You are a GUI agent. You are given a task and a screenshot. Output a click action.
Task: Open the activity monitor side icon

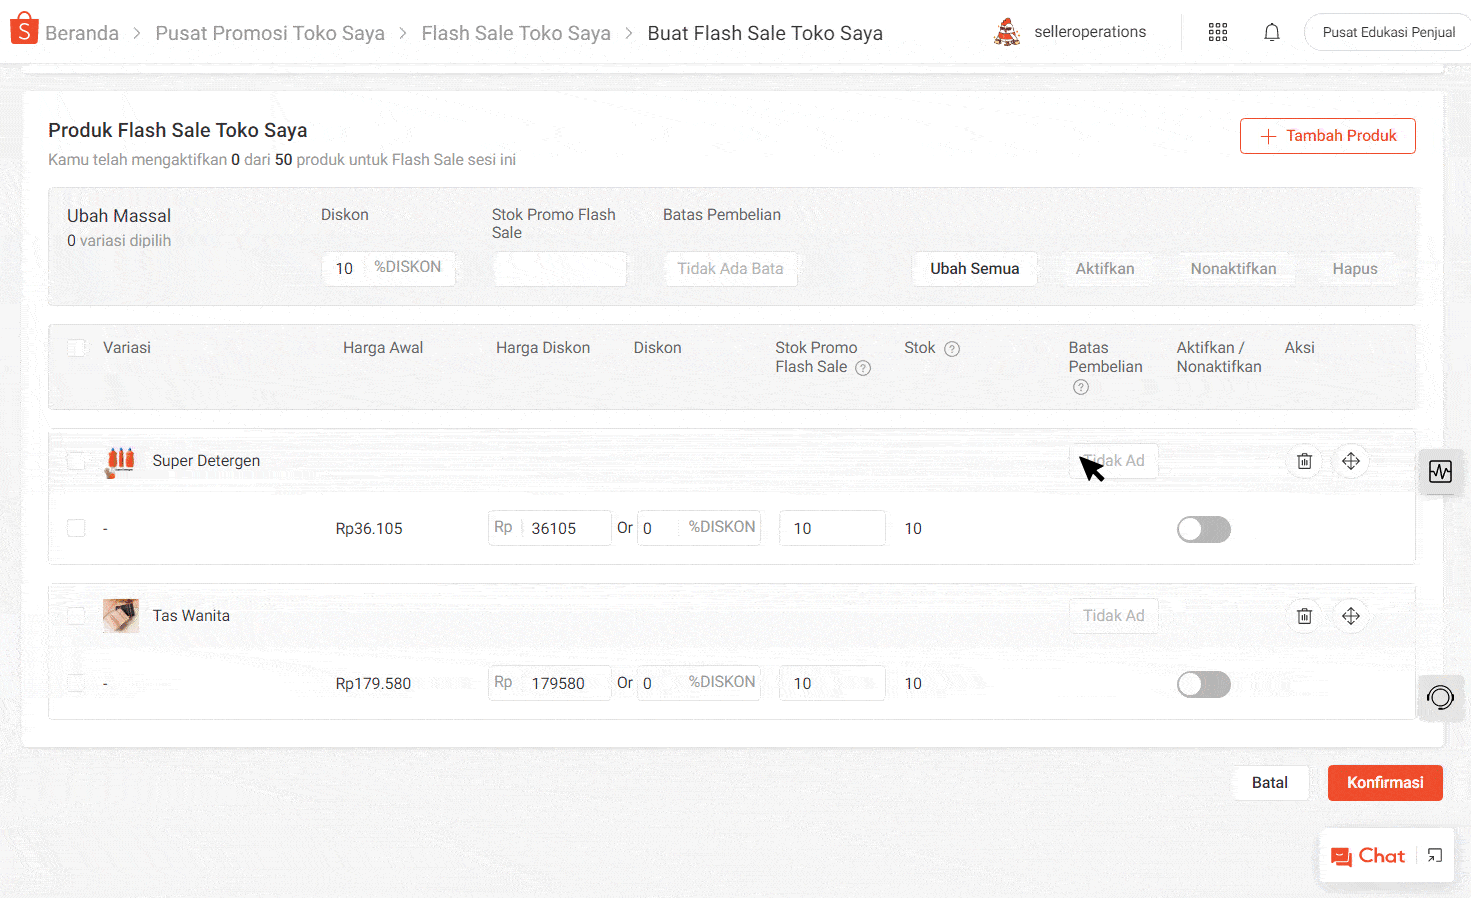(x=1440, y=472)
